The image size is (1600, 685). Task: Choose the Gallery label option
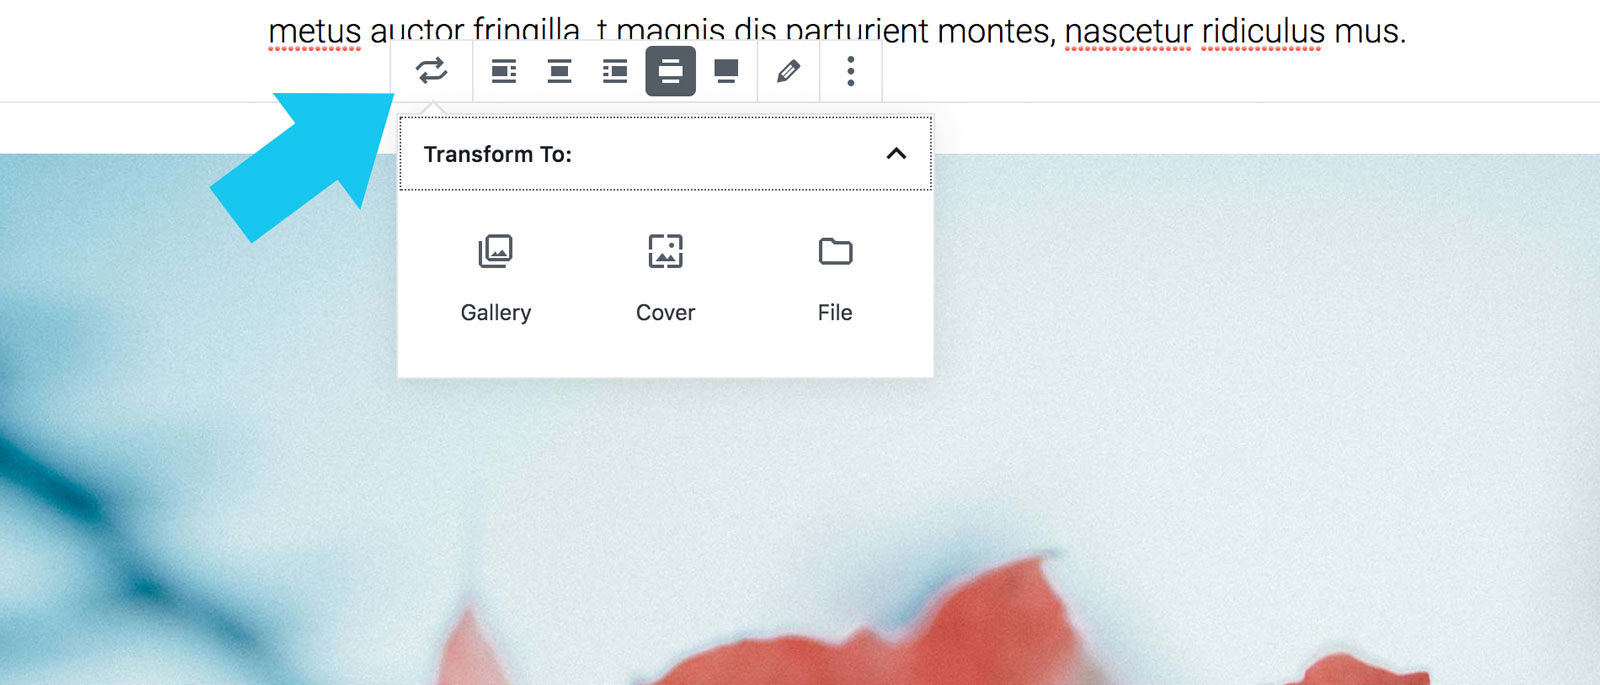pos(496,313)
